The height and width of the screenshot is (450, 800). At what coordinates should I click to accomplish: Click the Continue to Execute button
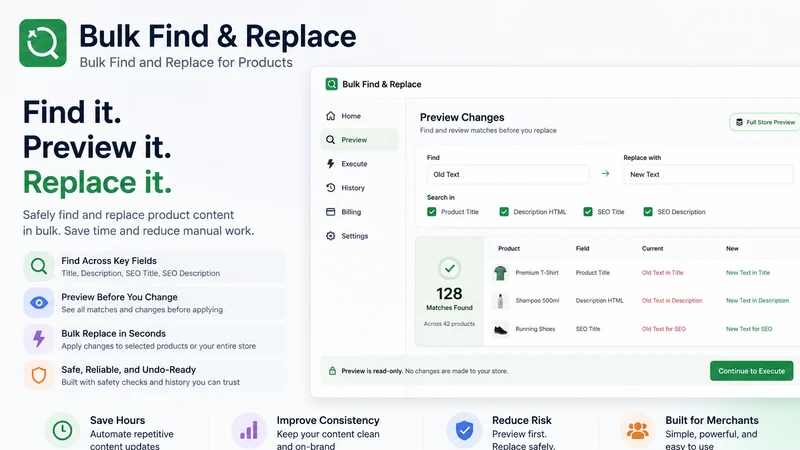[x=752, y=371]
